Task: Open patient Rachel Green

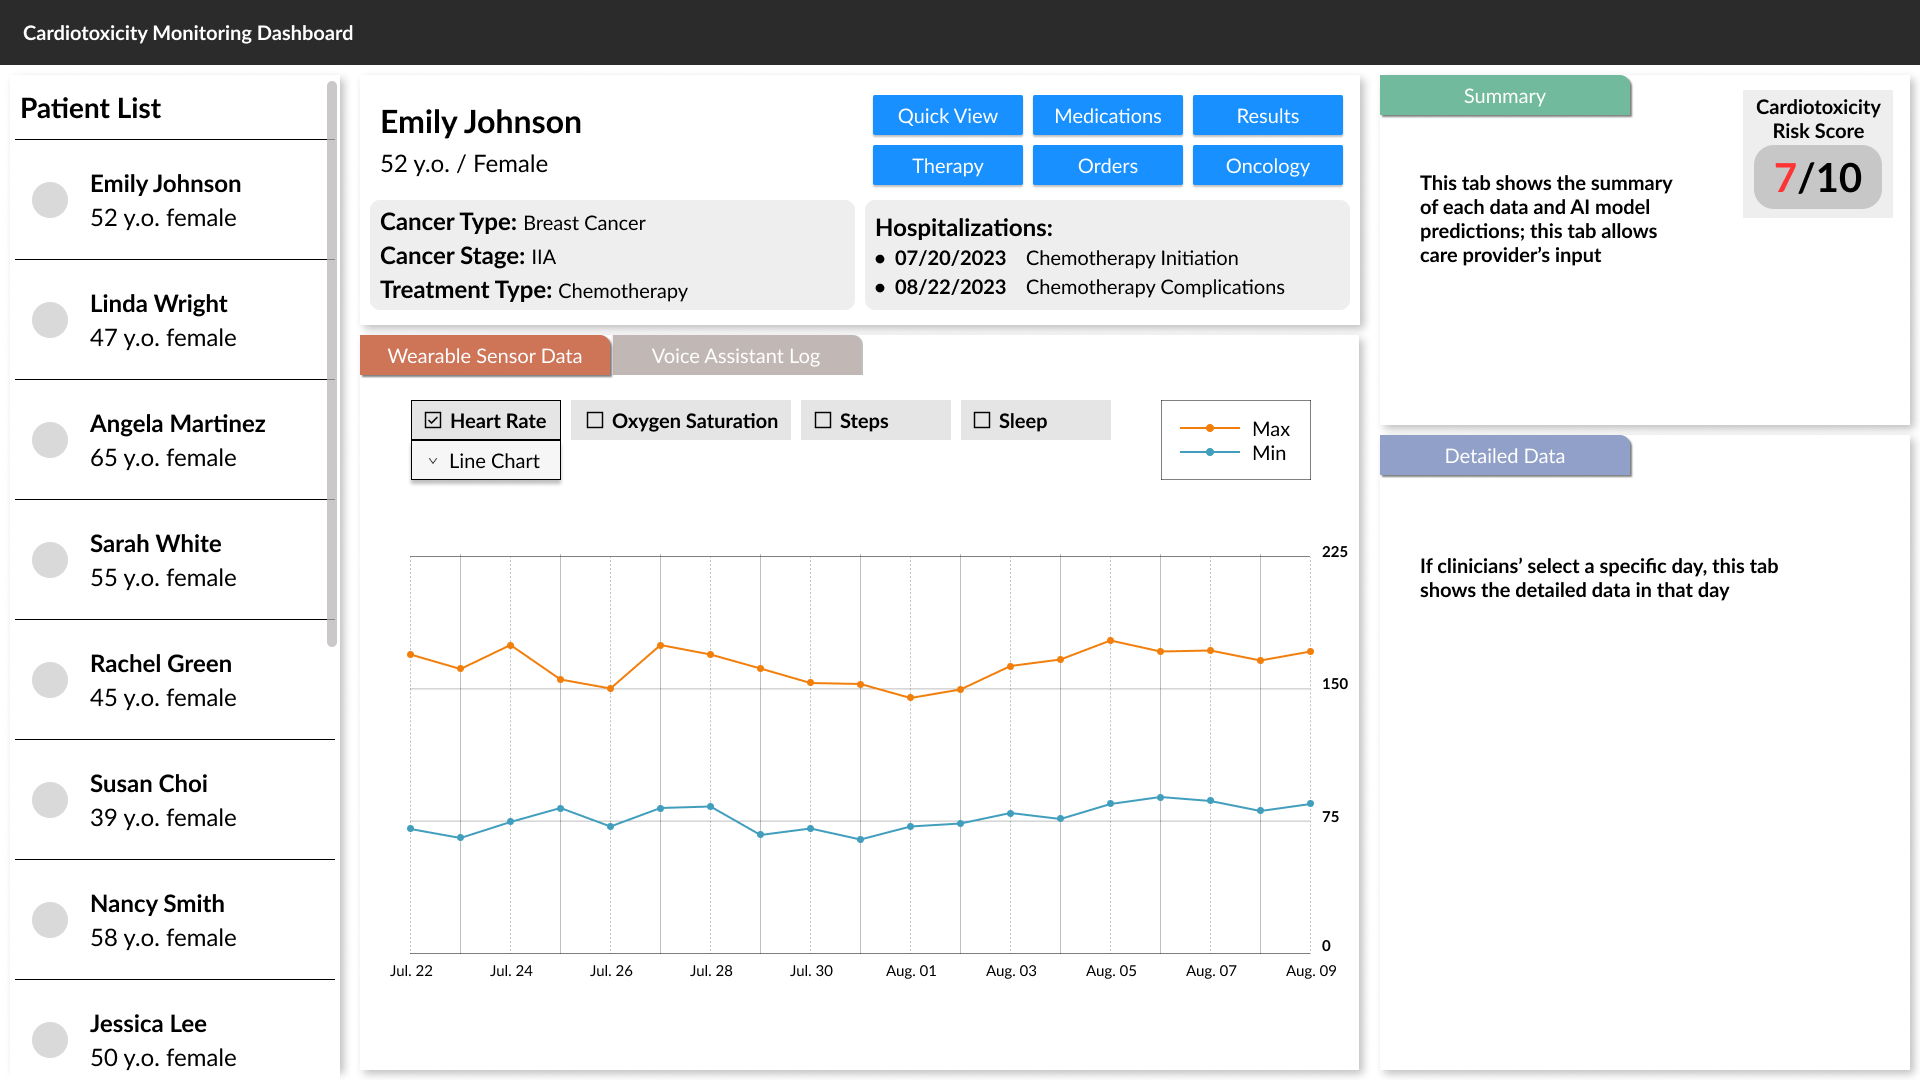Action: point(175,680)
